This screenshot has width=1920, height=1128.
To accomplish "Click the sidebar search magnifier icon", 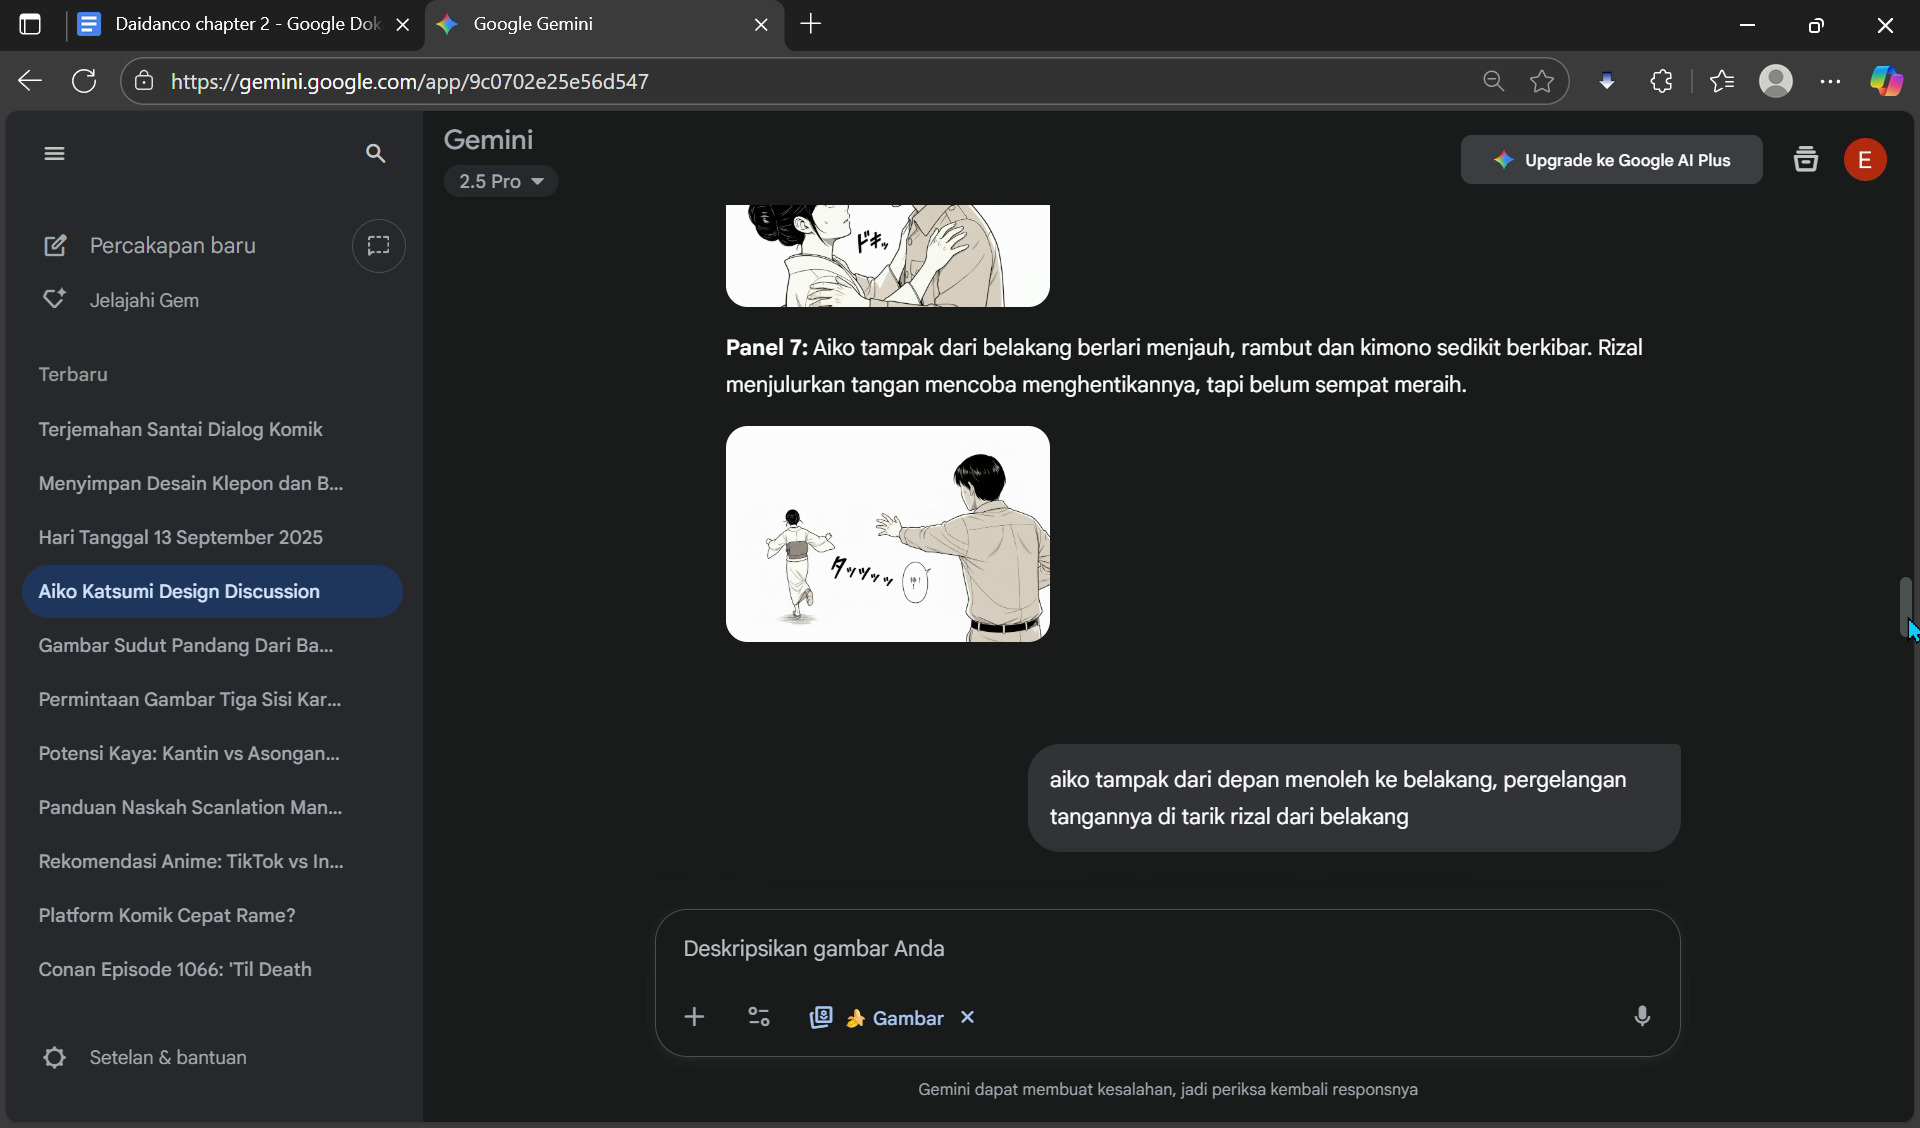I will click(375, 153).
